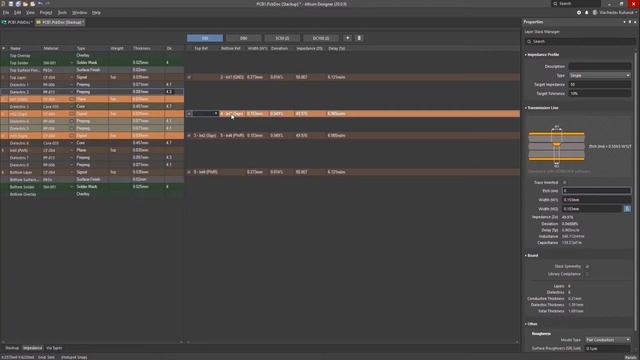Click the open folder icon in the title bar
This screenshot has height=360, width=640.
[x=25, y=4]
